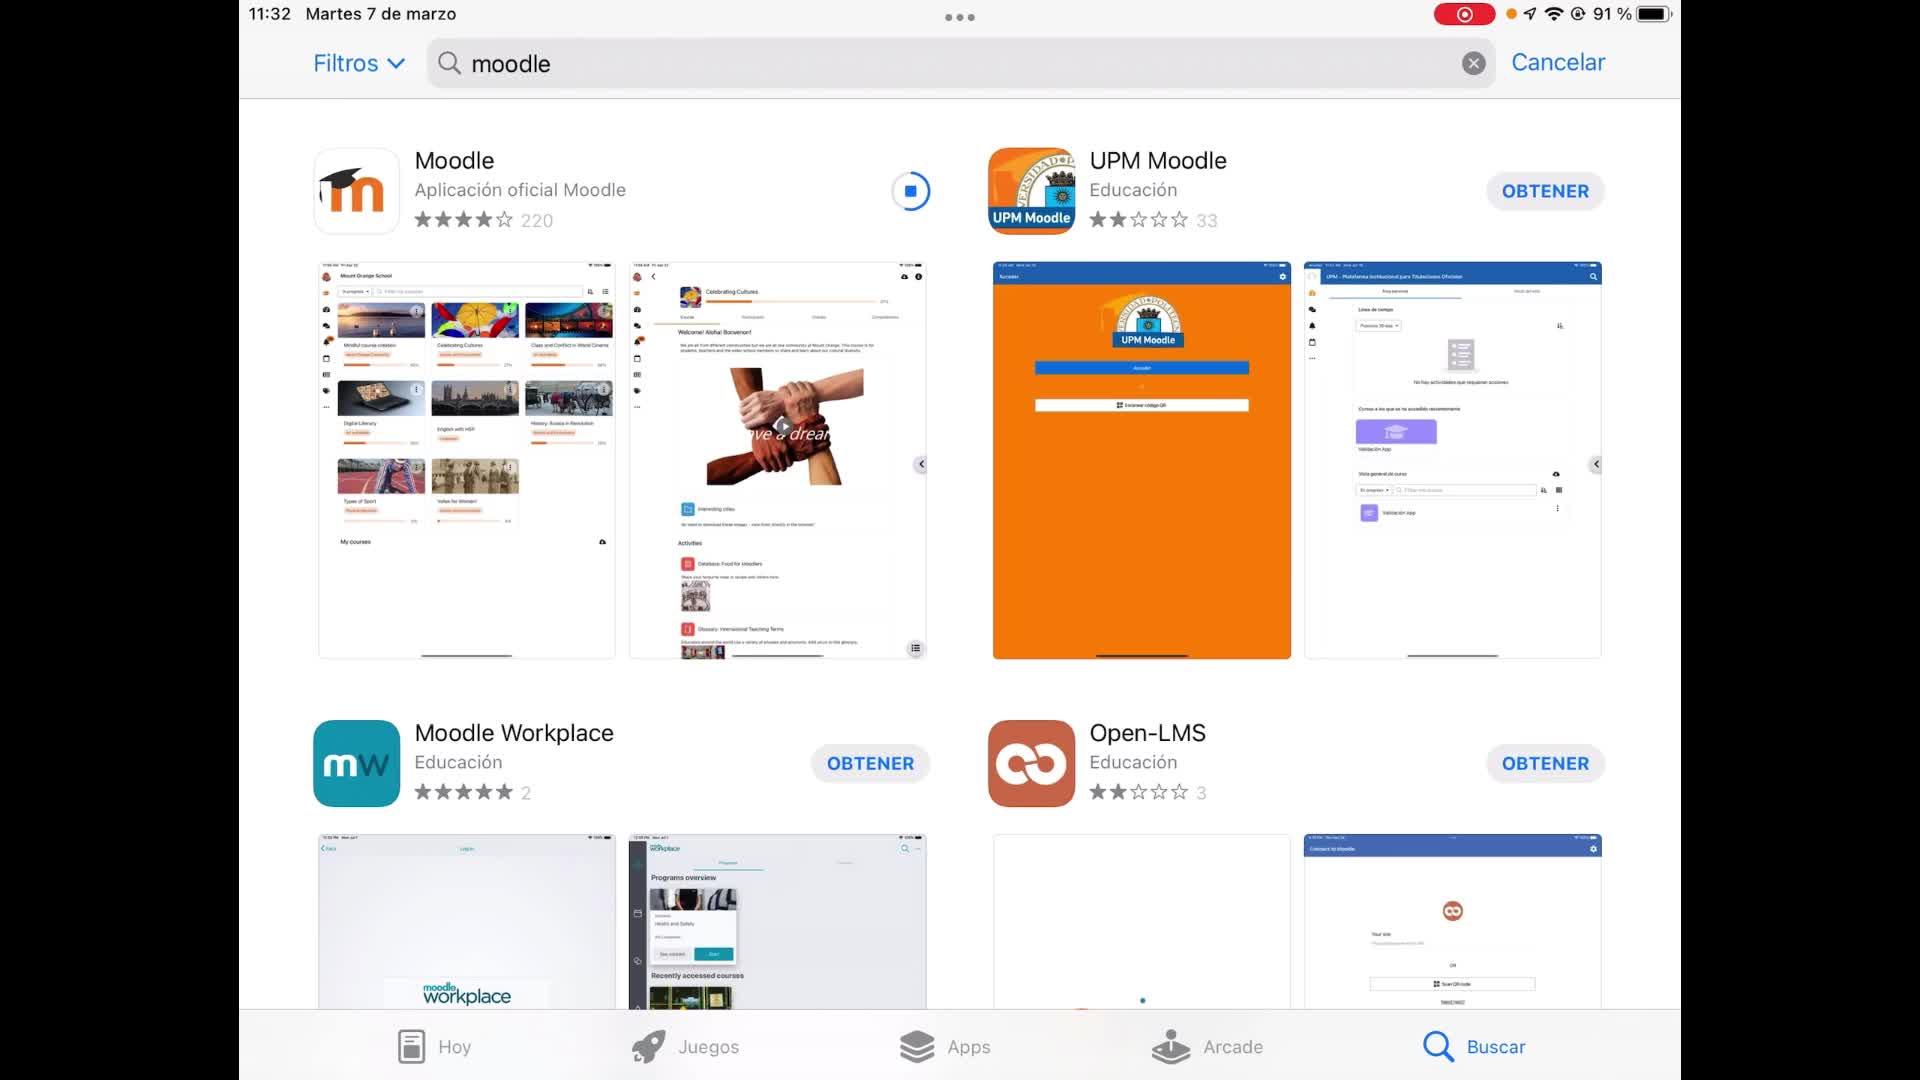1920x1080 pixels.
Task: Collapse arrow on Moodle screenshots
Action: 921,464
